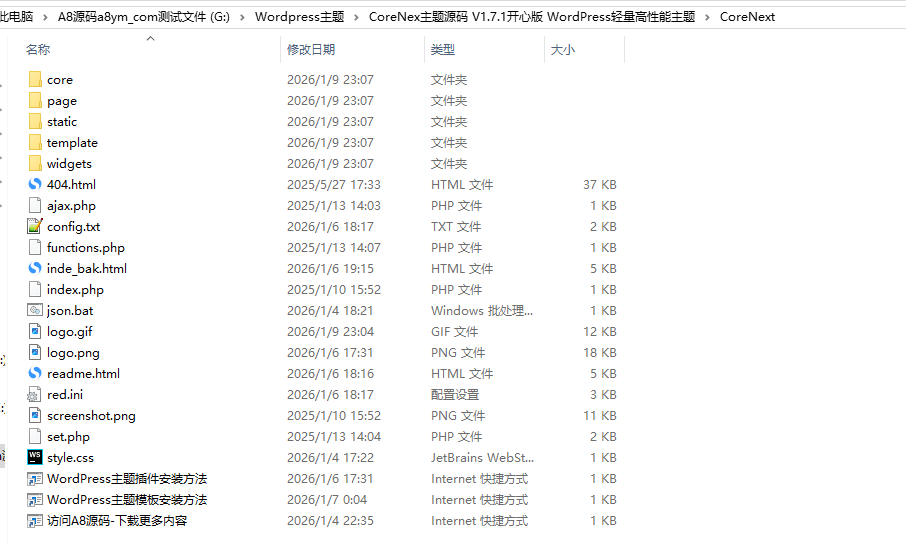Click the logo.gif image icon
906x545 pixels.
pyautogui.click(x=35, y=331)
